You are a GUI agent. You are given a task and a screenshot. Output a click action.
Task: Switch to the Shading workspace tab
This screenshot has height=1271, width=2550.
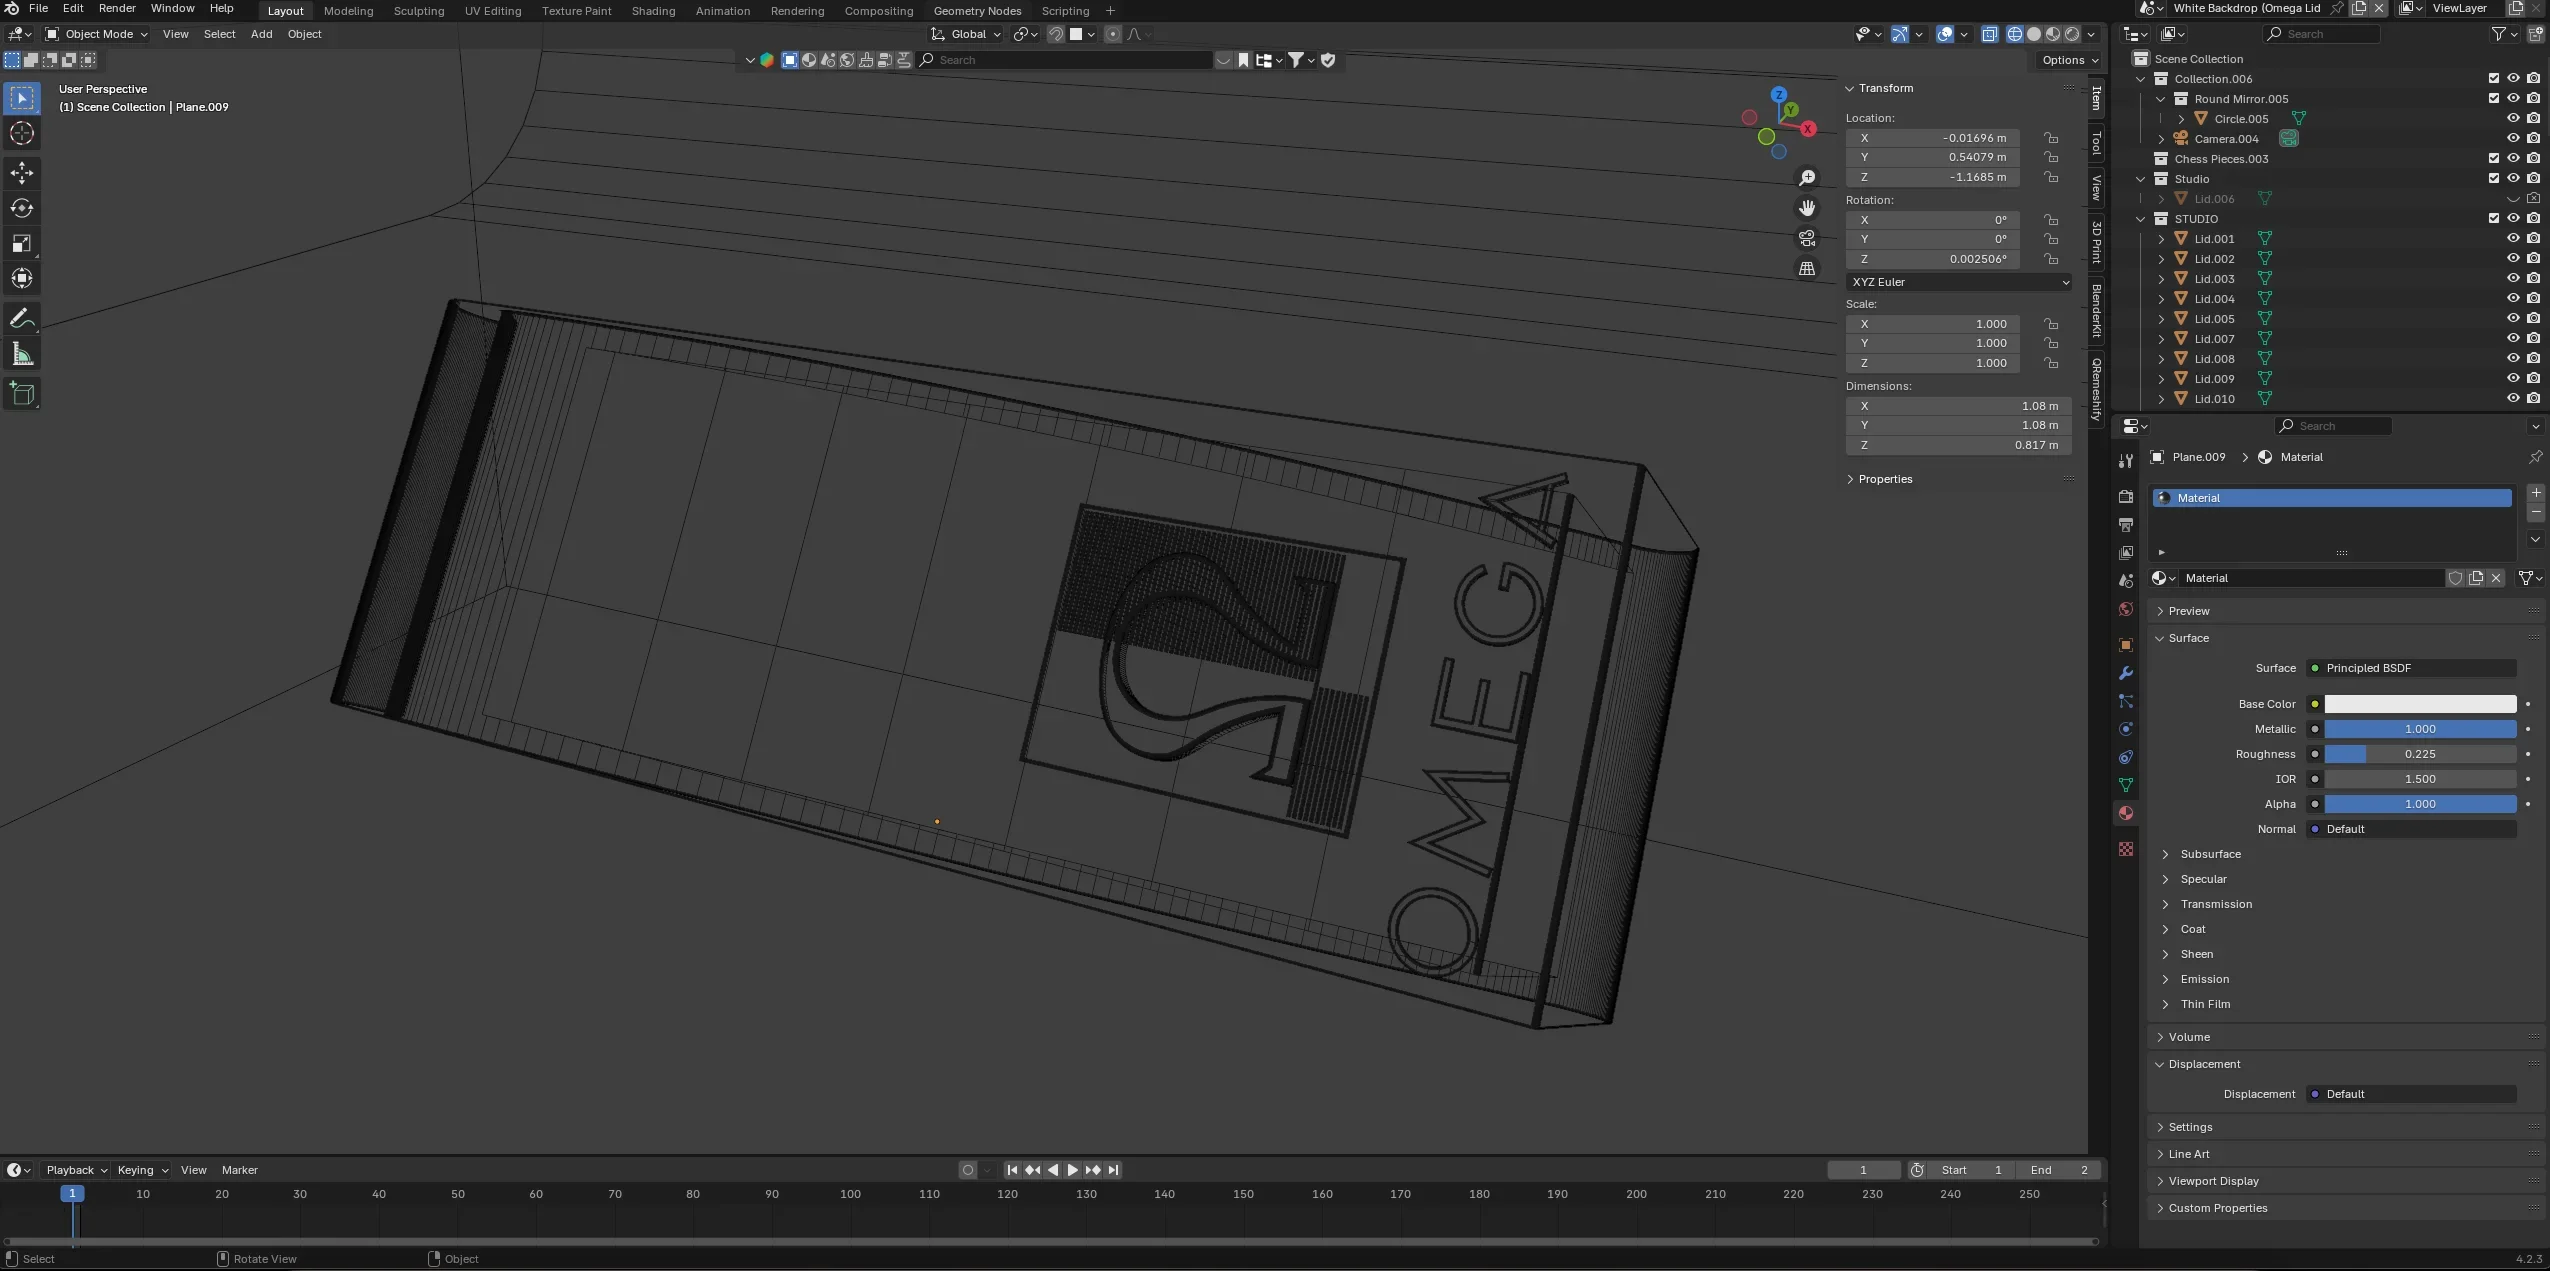(x=653, y=11)
